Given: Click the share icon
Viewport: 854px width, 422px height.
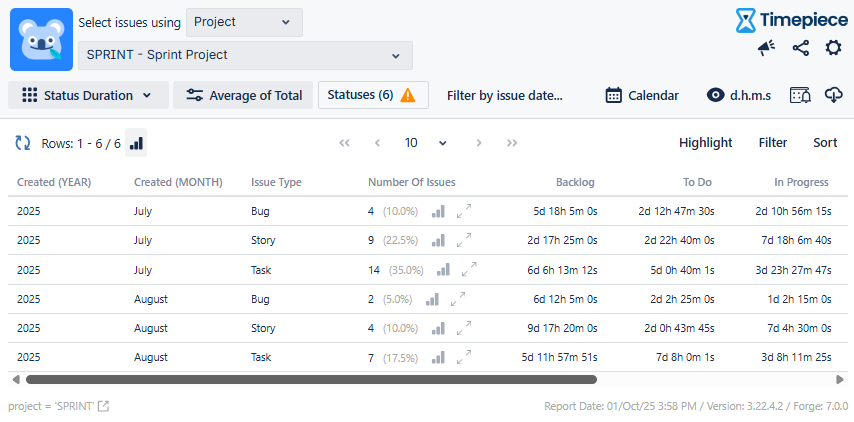Looking at the screenshot, I should (800, 48).
